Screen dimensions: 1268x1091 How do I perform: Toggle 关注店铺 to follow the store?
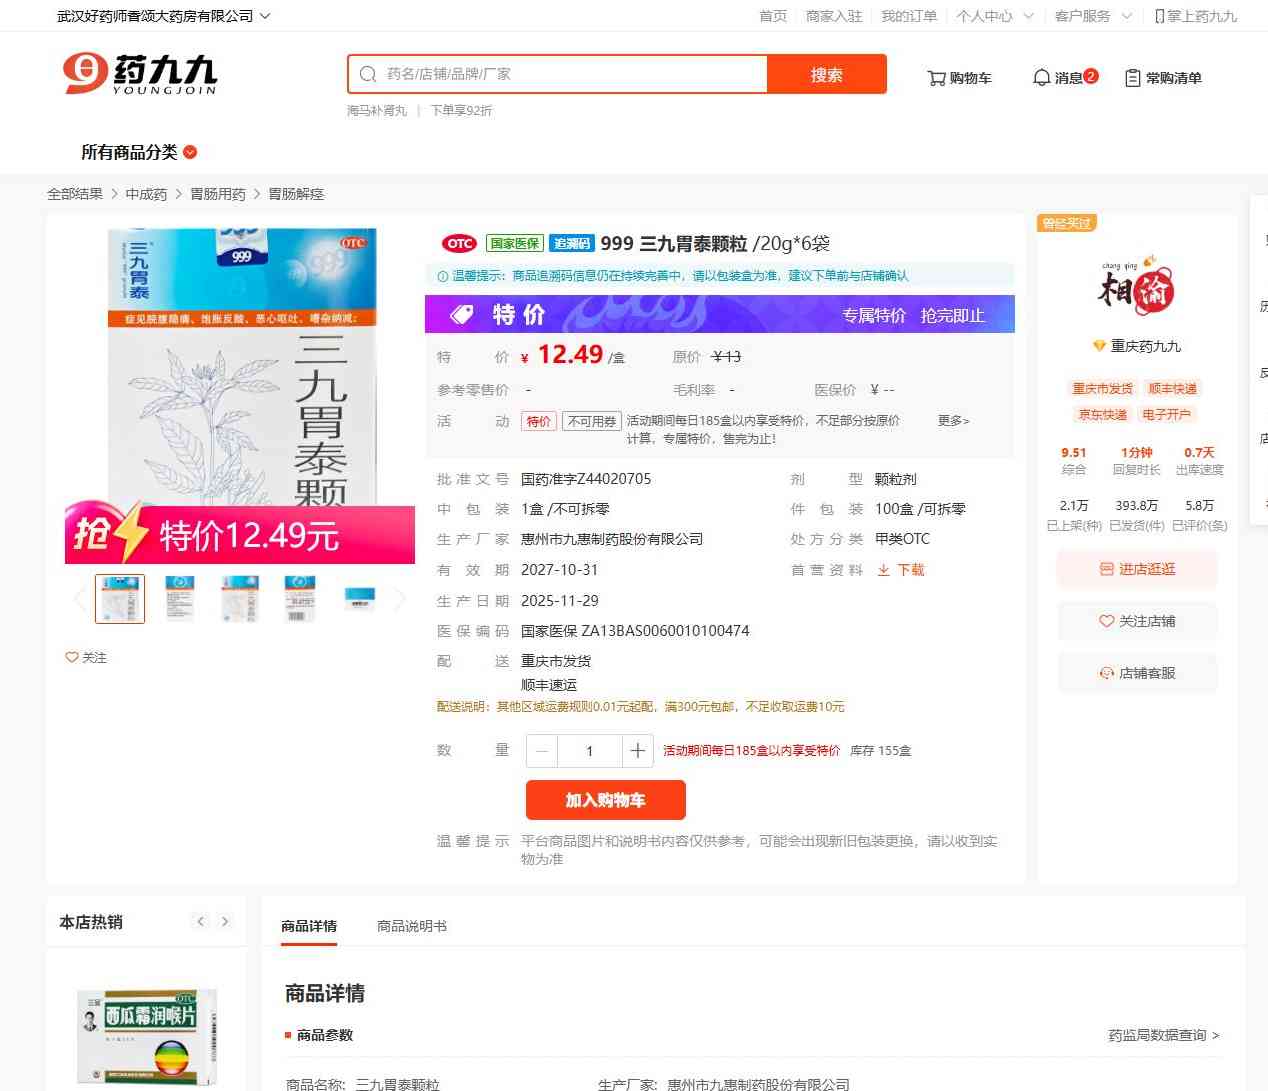[1137, 621]
